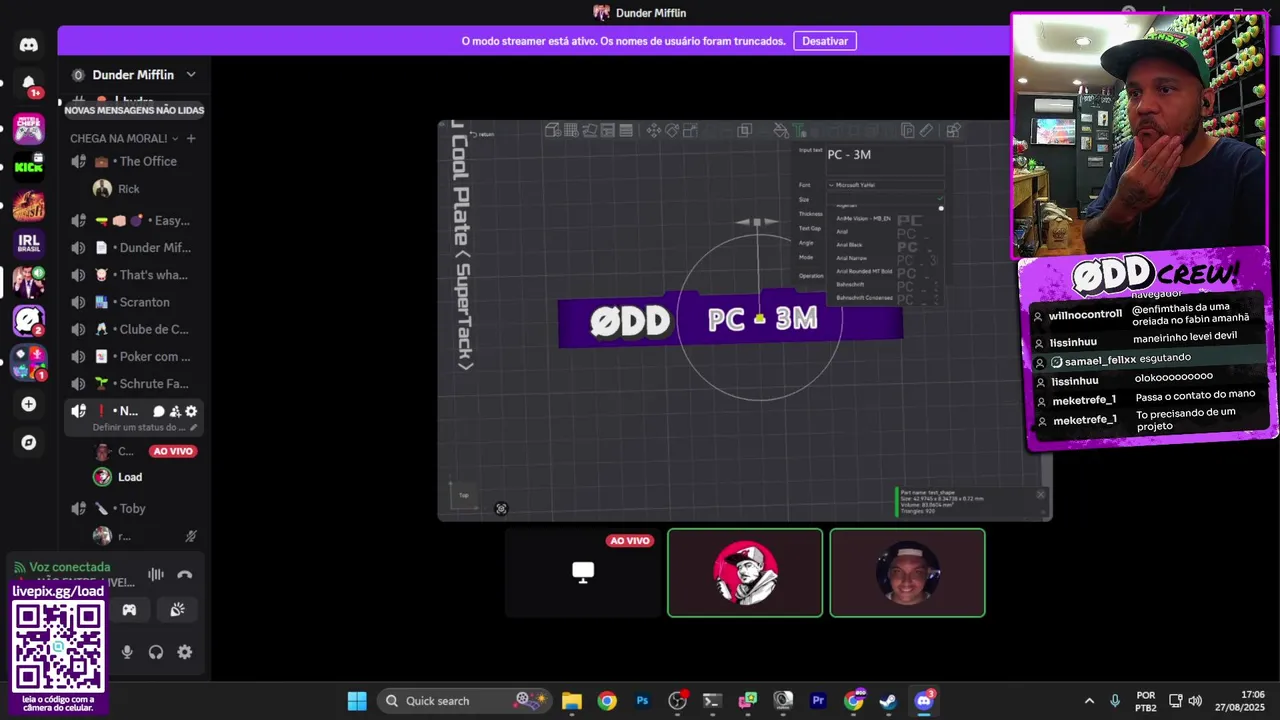Join the Poker com... voice channel
Screen dimensions: 1280x720
point(134,356)
